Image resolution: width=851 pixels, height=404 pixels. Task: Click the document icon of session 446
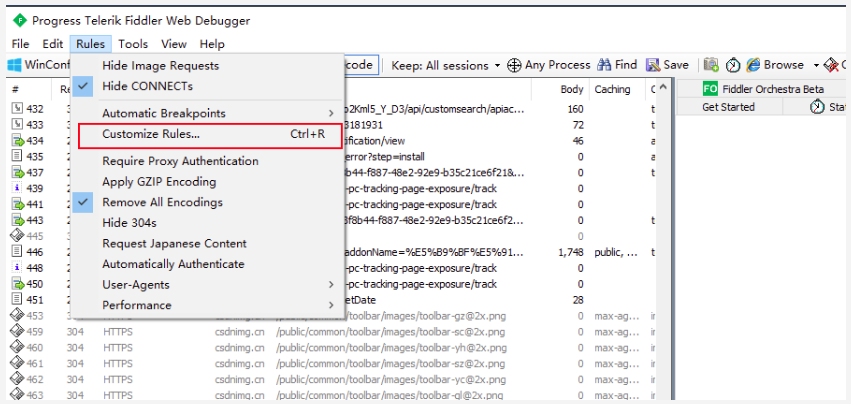[x=17, y=252]
